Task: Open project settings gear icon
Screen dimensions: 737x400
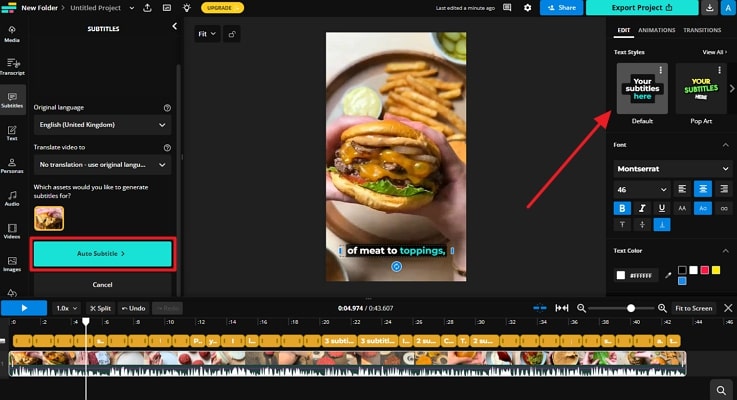Action: [527, 8]
